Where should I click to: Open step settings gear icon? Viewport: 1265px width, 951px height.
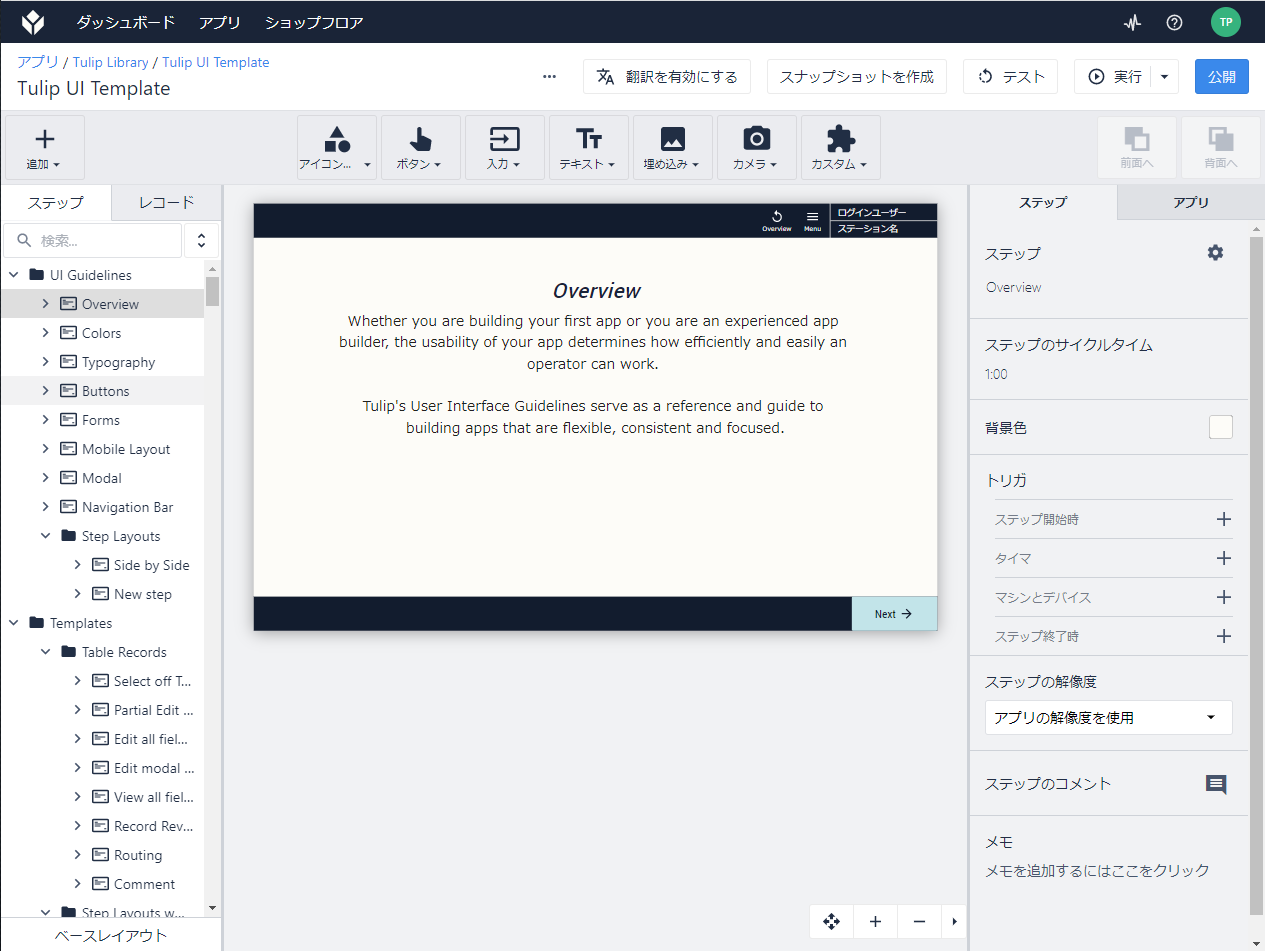click(1215, 253)
